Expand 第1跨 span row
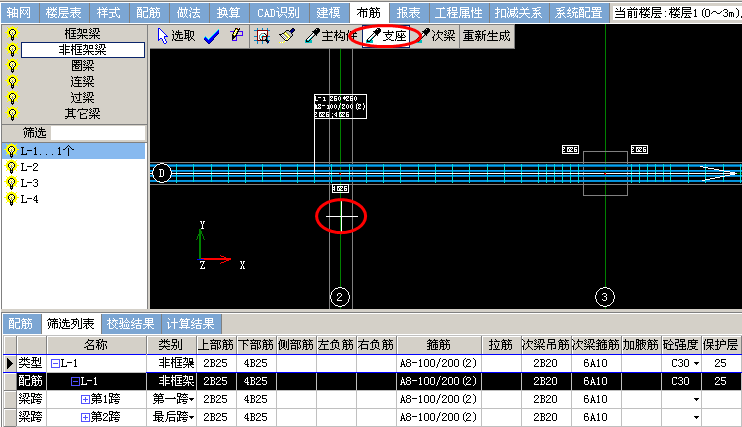The width and height of the screenshot is (742, 427). pyautogui.click(x=85, y=400)
